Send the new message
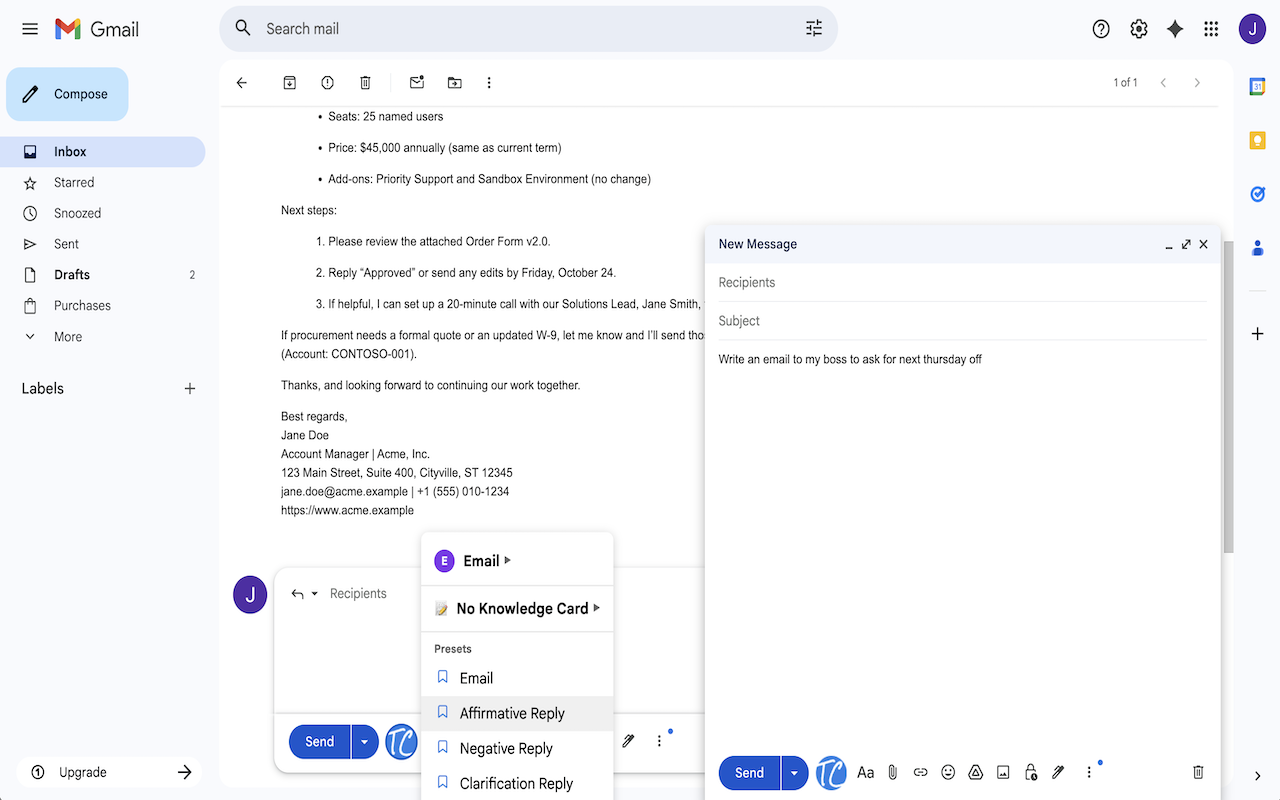 (x=748, y=772)
